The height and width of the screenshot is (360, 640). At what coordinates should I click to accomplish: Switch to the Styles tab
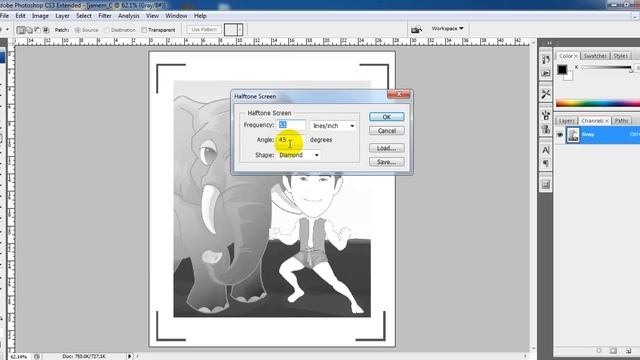pos(620,56)
